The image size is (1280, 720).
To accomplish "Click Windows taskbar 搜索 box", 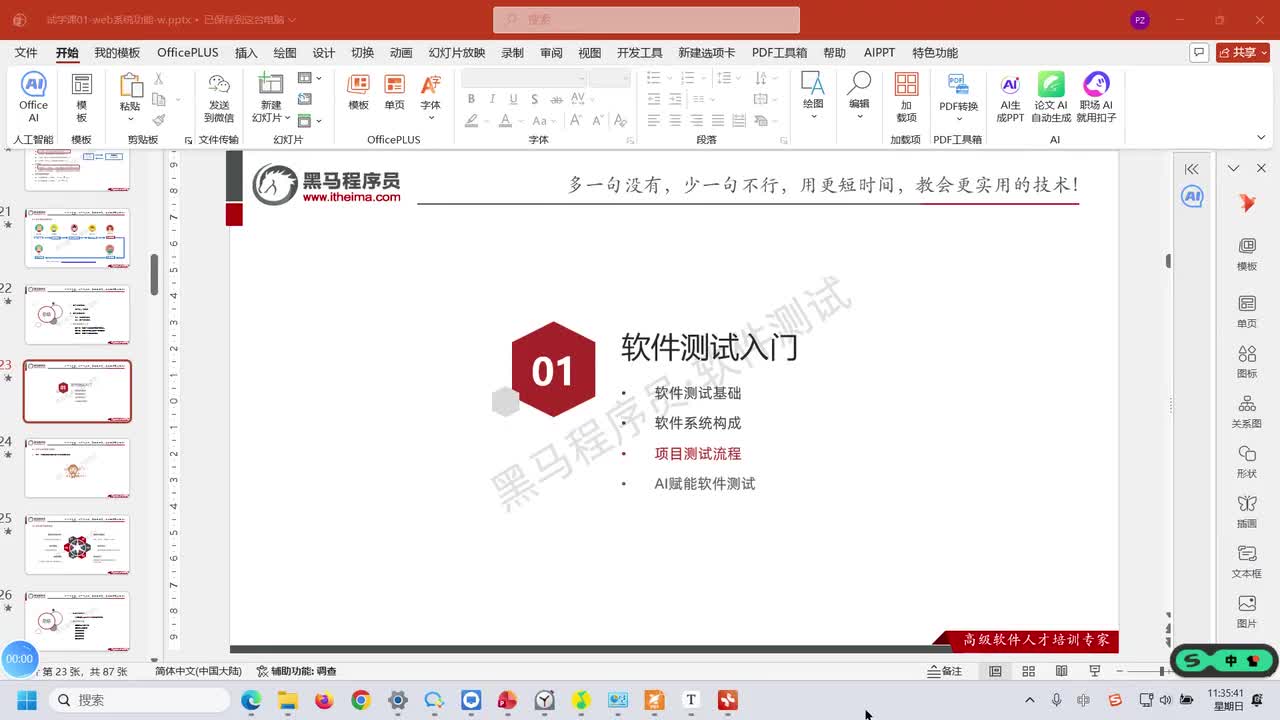I will 138,700.
